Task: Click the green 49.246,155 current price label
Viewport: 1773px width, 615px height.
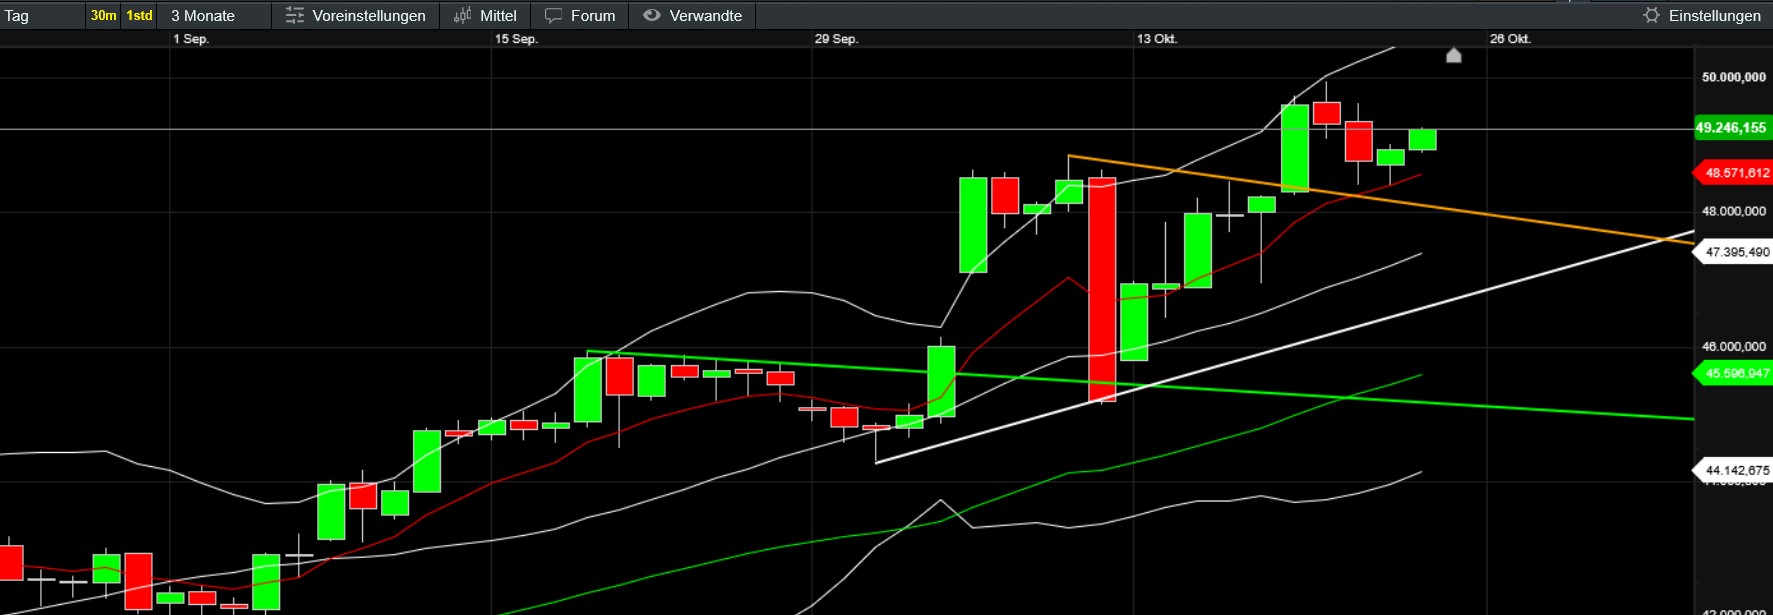Action: [1731, 128]
